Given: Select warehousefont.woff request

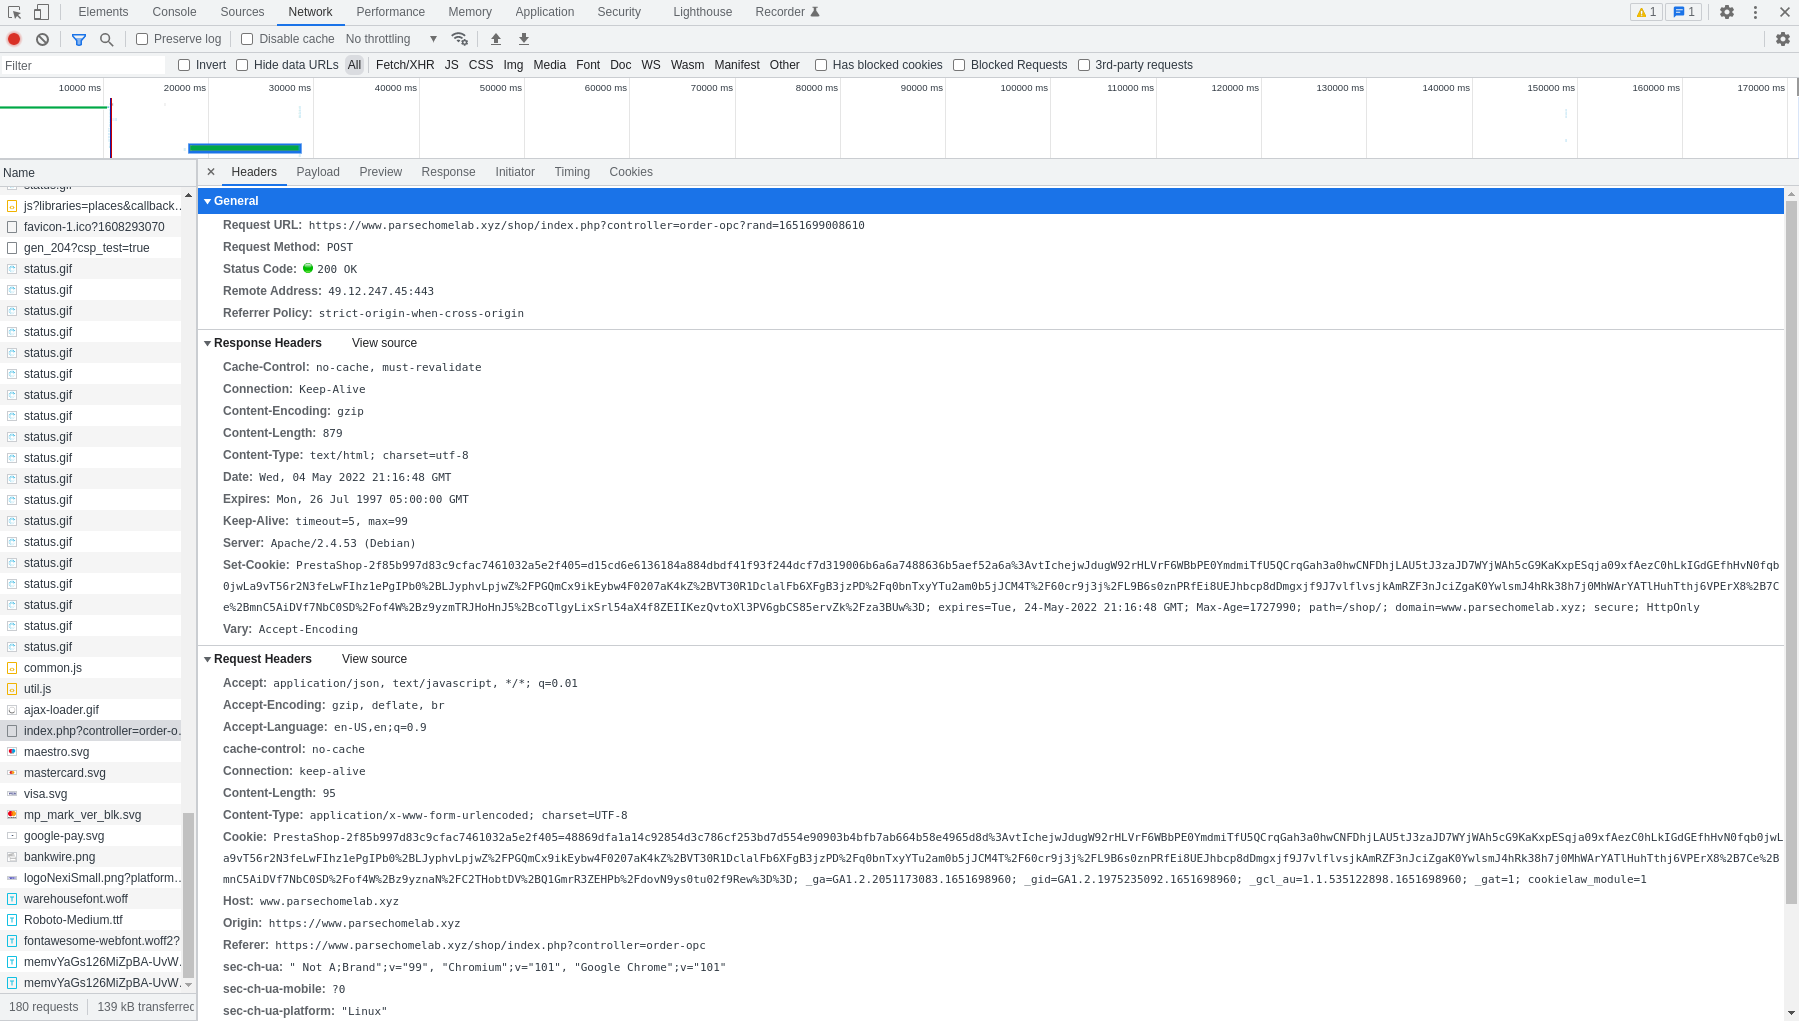Looking at the screenshot, I should click(91, 899).
